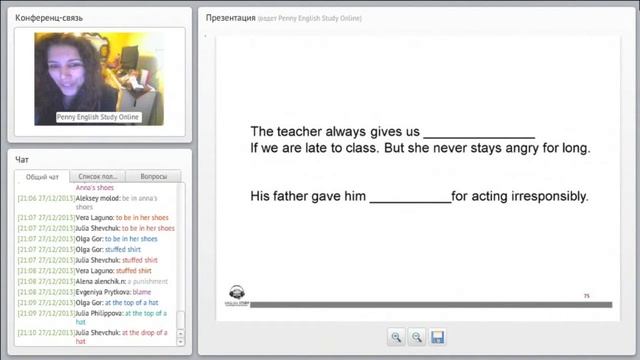Click the zoom out magnifier icon
The image size is (640, 360).
pyautogui.click(x=416, y=337)
